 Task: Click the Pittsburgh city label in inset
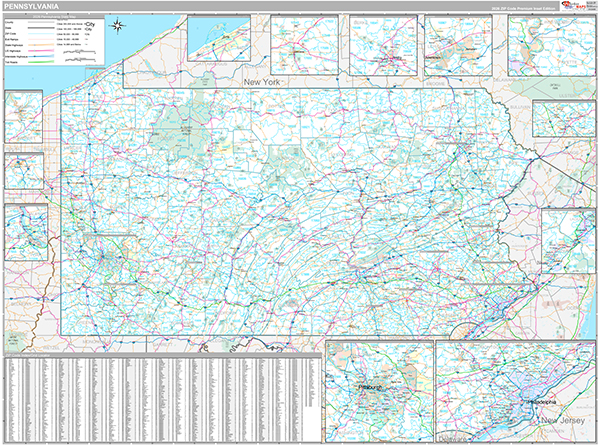coord(370,387)
